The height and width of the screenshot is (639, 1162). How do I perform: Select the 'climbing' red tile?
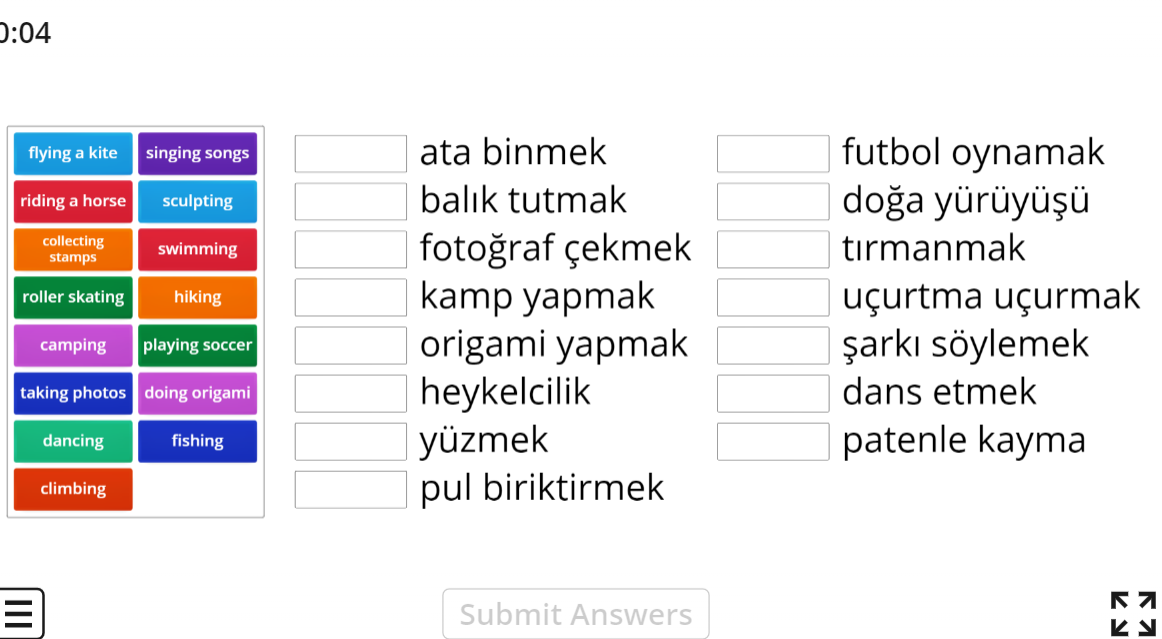(73, 489)
